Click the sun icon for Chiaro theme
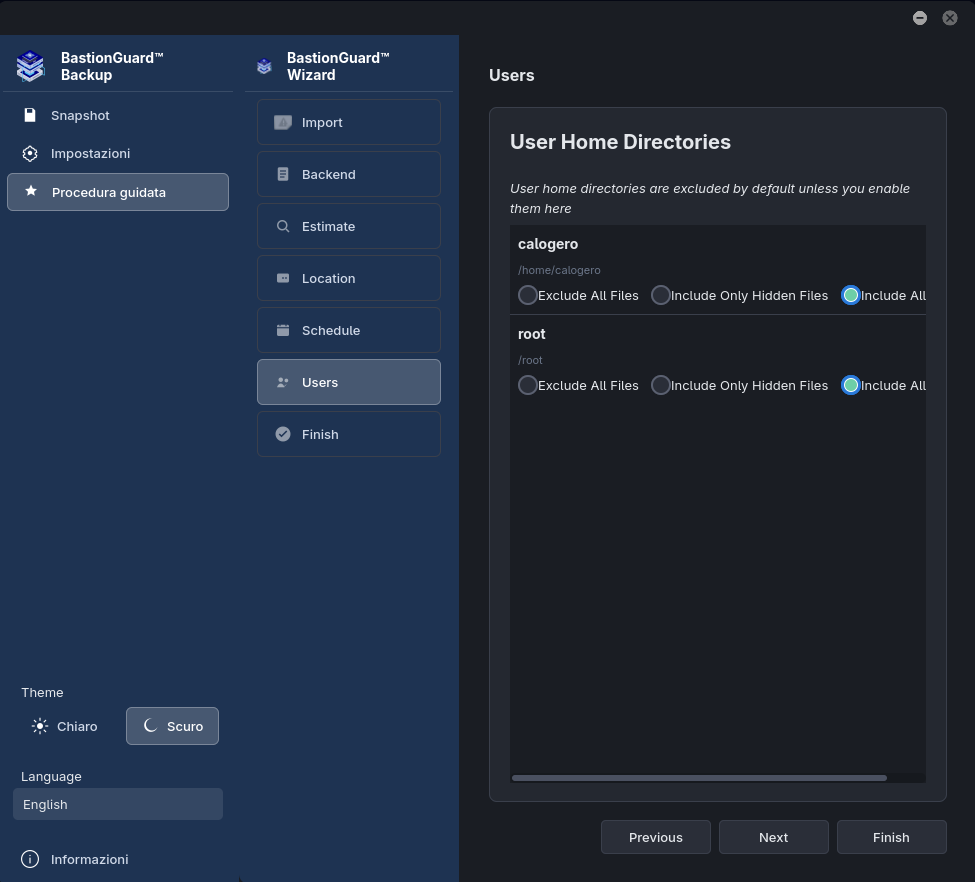Screen dimensions: 975x882 coord(40,726)
